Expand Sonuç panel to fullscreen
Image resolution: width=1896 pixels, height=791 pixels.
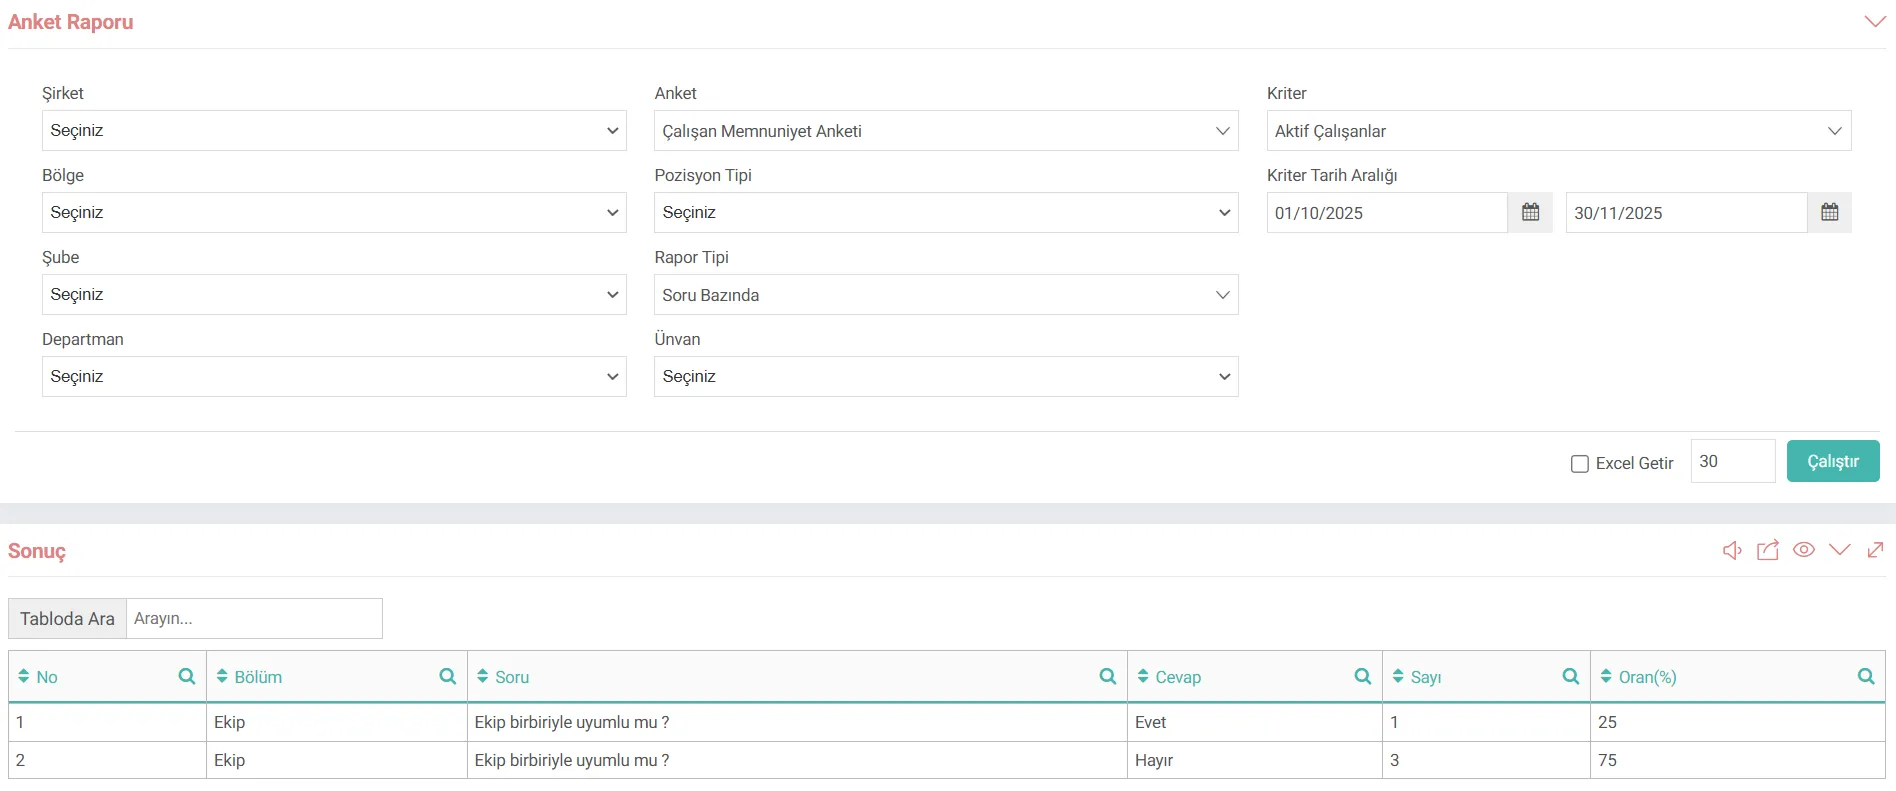[x=1876, y=550]
